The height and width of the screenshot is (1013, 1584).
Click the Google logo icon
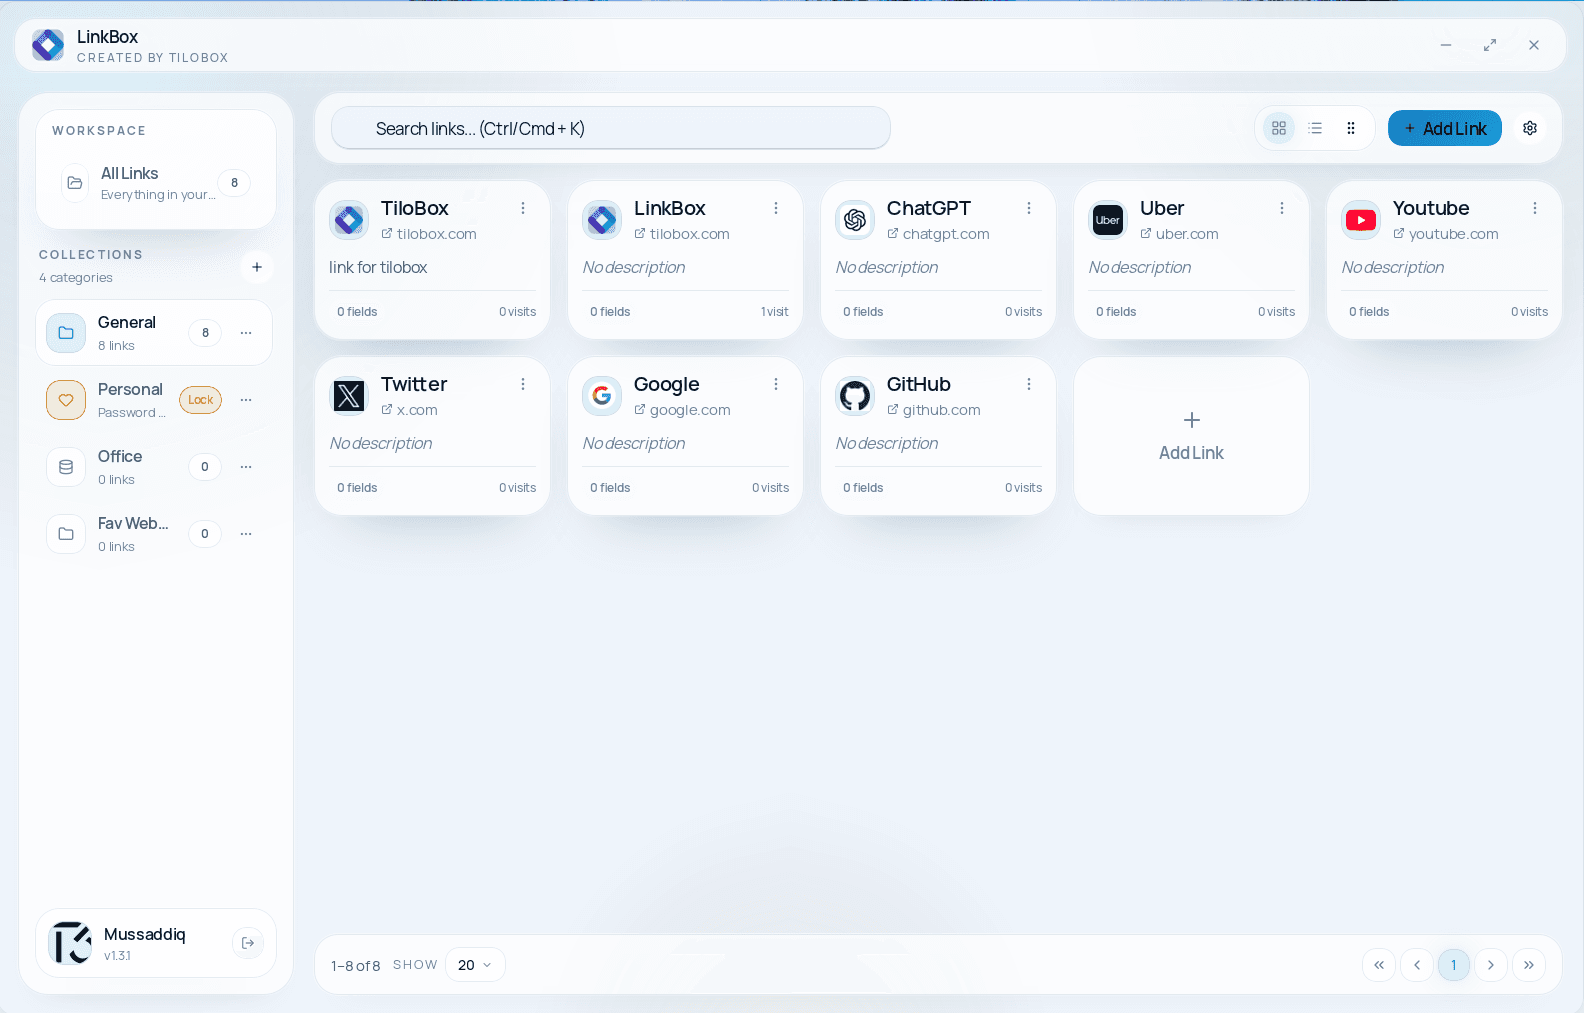(602, 396)
